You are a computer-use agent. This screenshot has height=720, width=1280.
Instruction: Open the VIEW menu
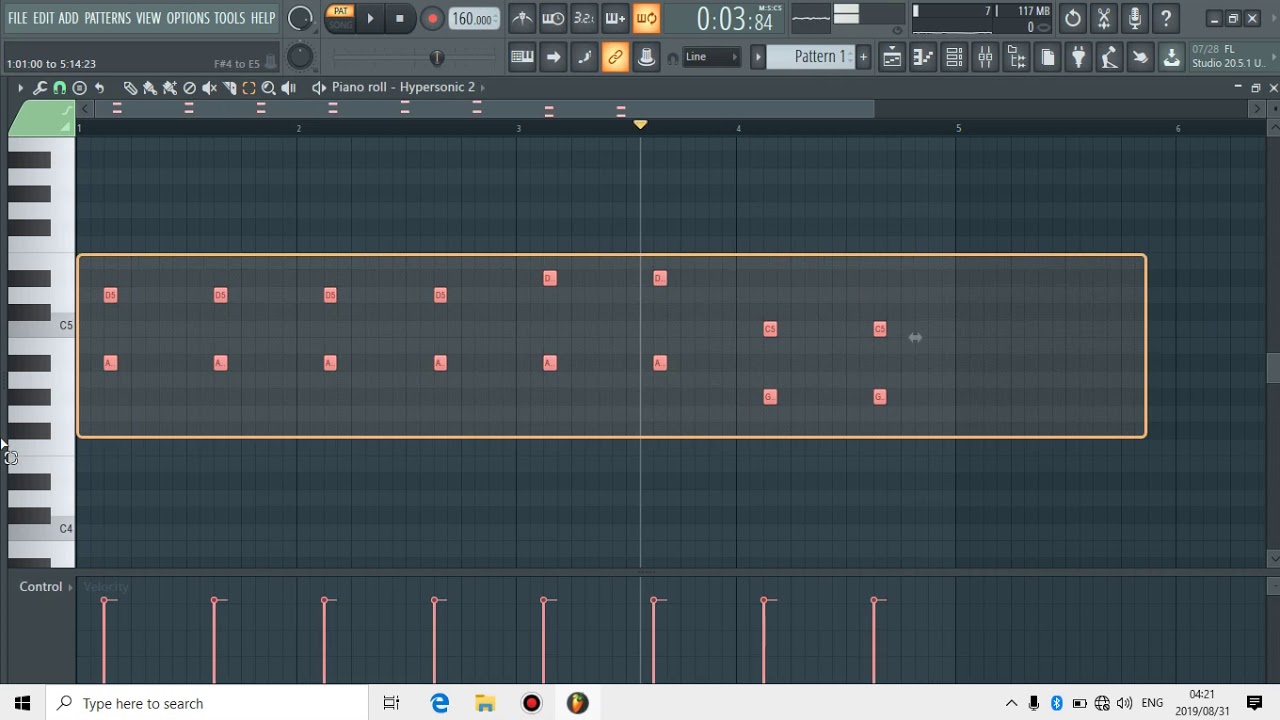(x=148, y=18)
